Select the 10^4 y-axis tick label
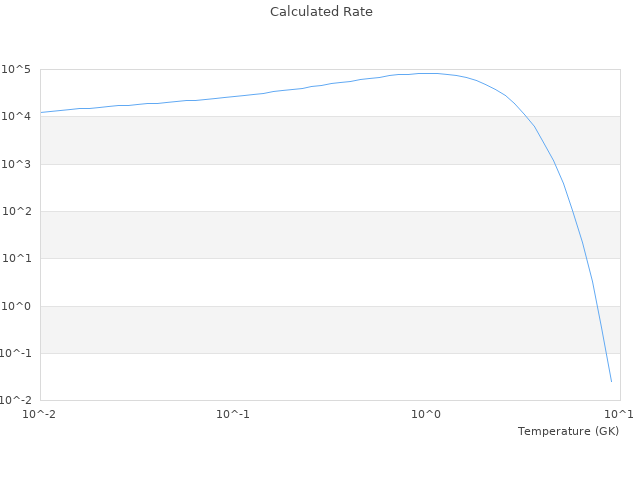Screen dimensions: 640x480 point(19,117)
